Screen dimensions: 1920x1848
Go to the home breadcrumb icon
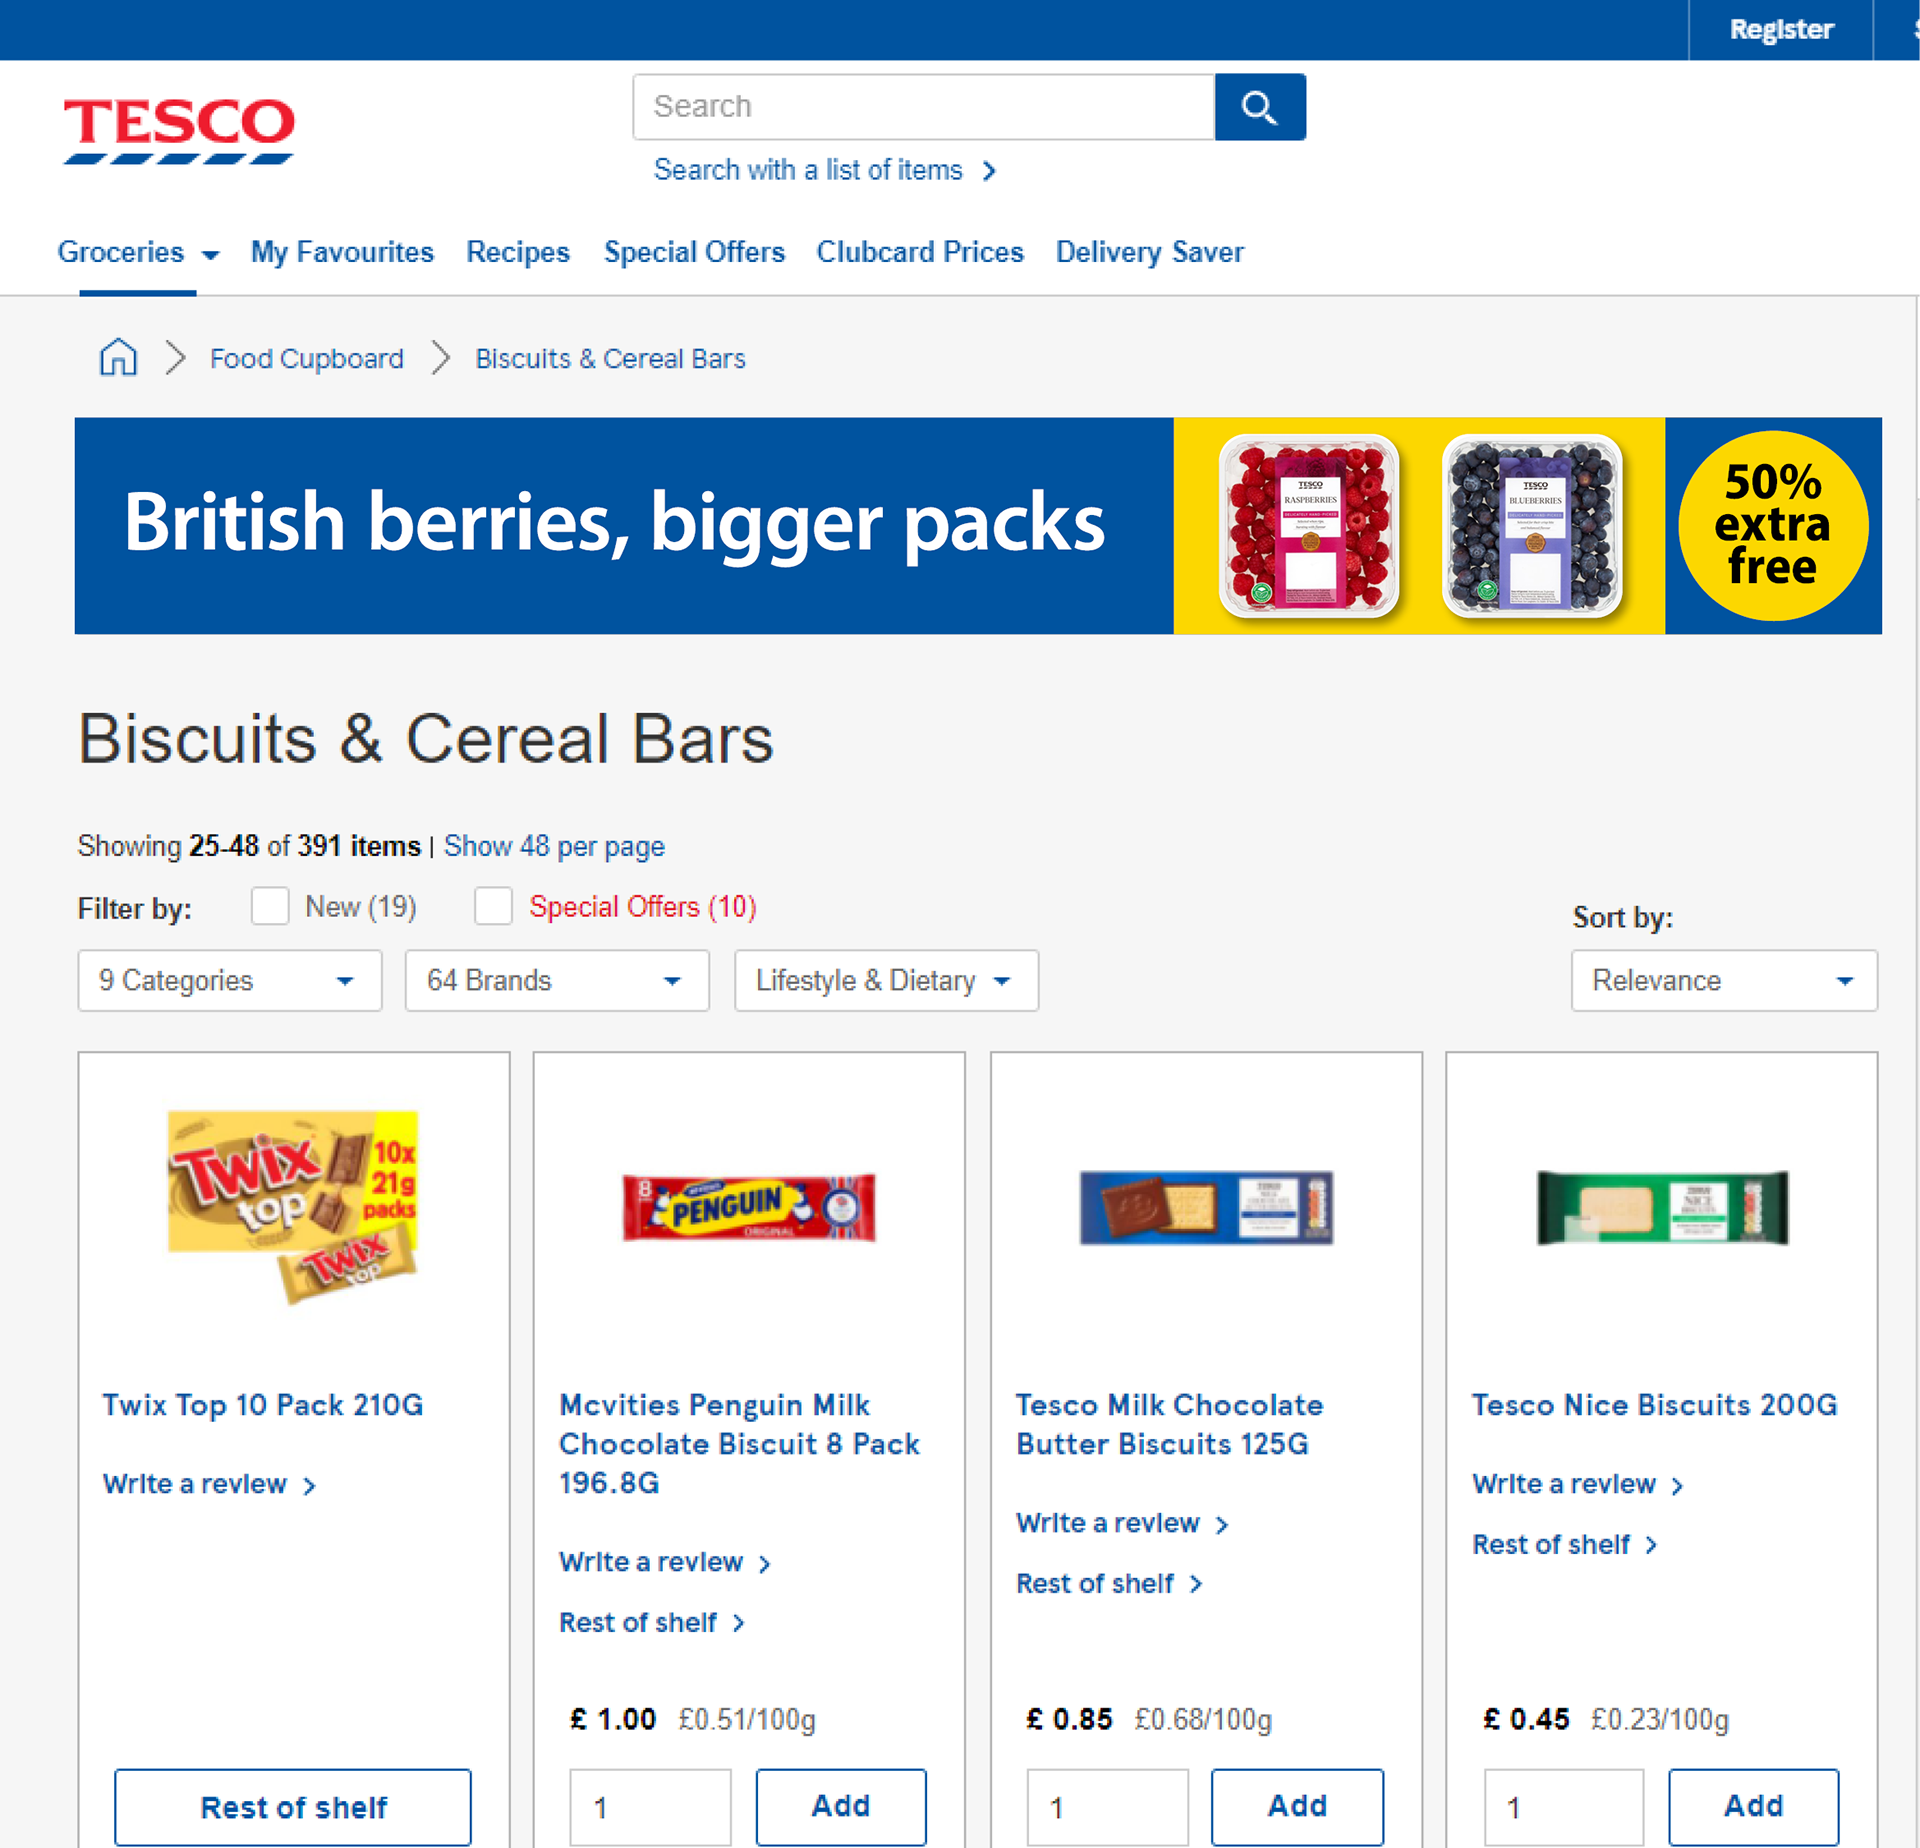click(x=118, y=357)
